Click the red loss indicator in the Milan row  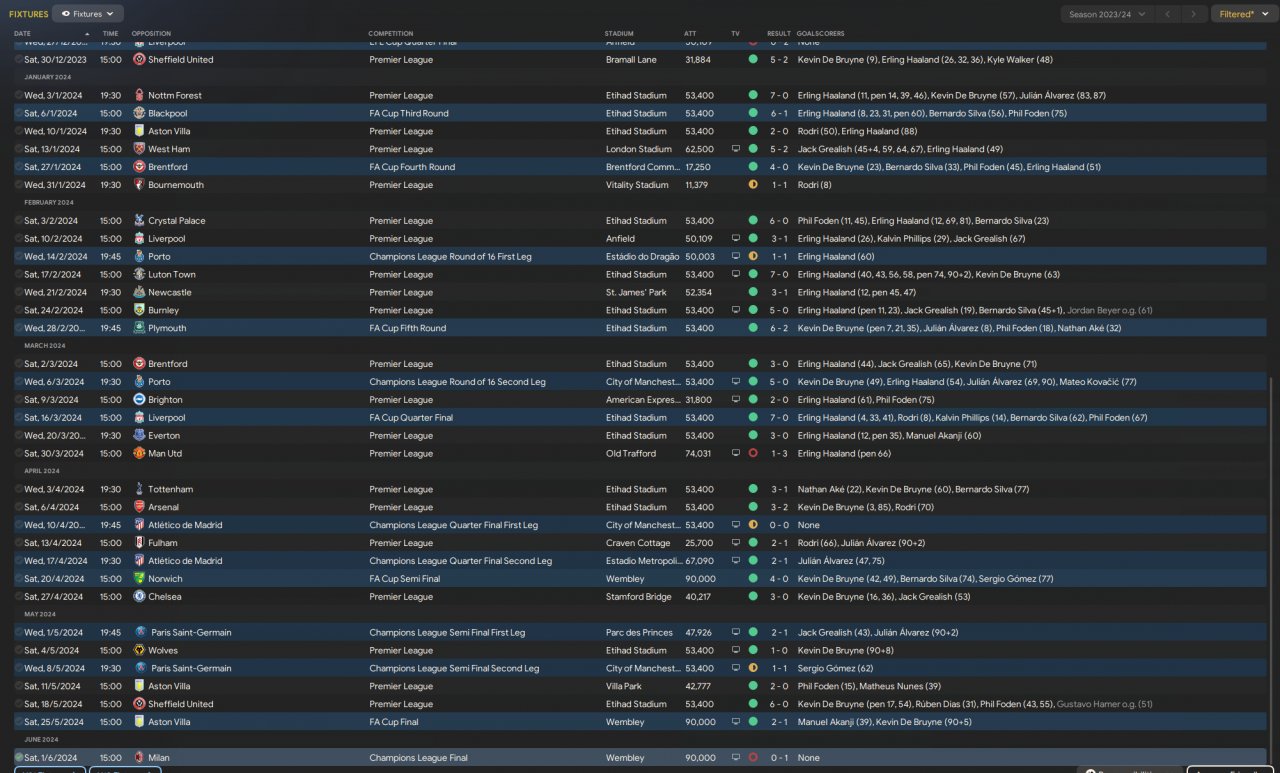[753, 758]
